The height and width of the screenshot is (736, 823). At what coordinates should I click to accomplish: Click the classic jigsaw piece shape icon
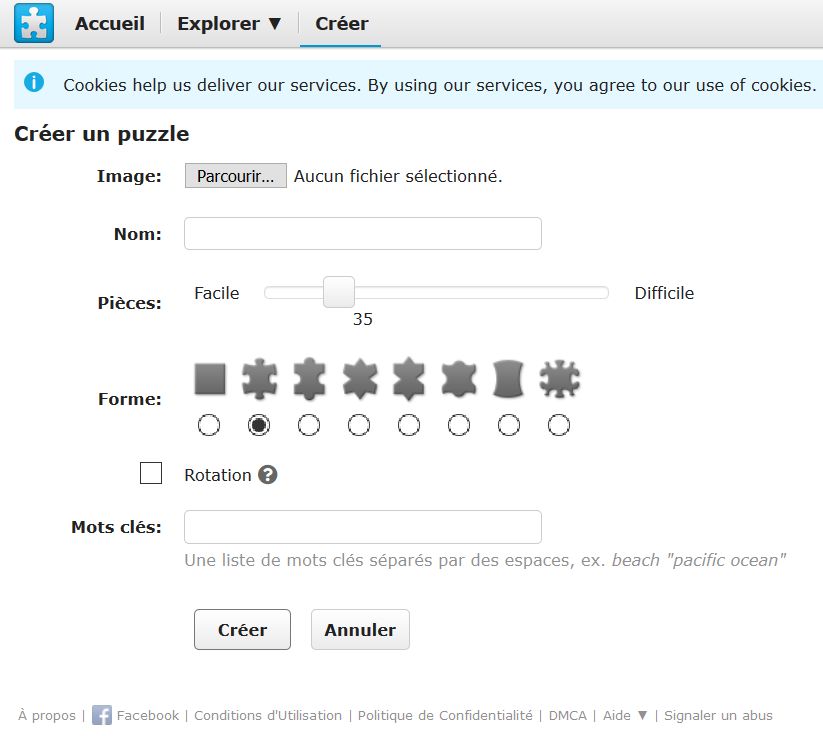click(259, 378)
